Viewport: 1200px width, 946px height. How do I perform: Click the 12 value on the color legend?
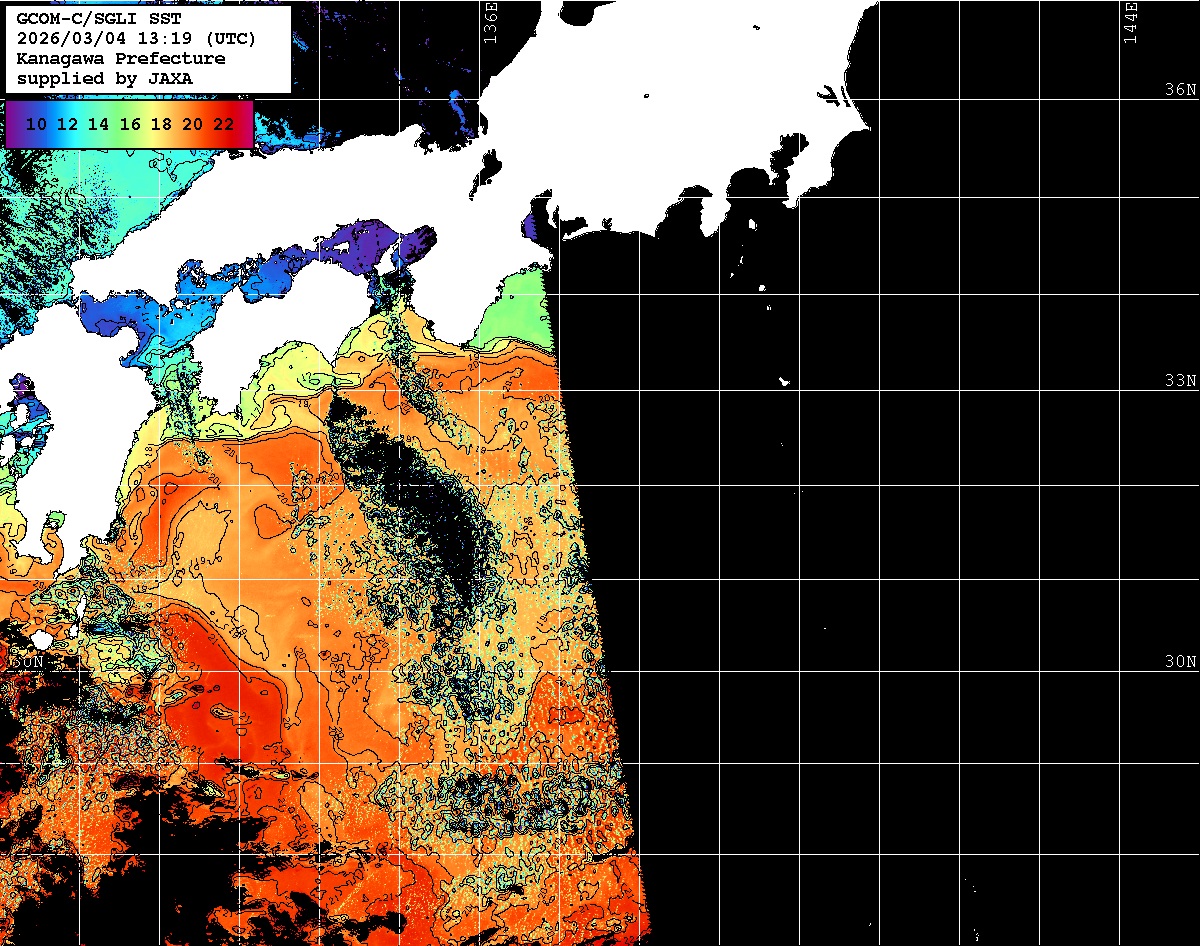68,124
